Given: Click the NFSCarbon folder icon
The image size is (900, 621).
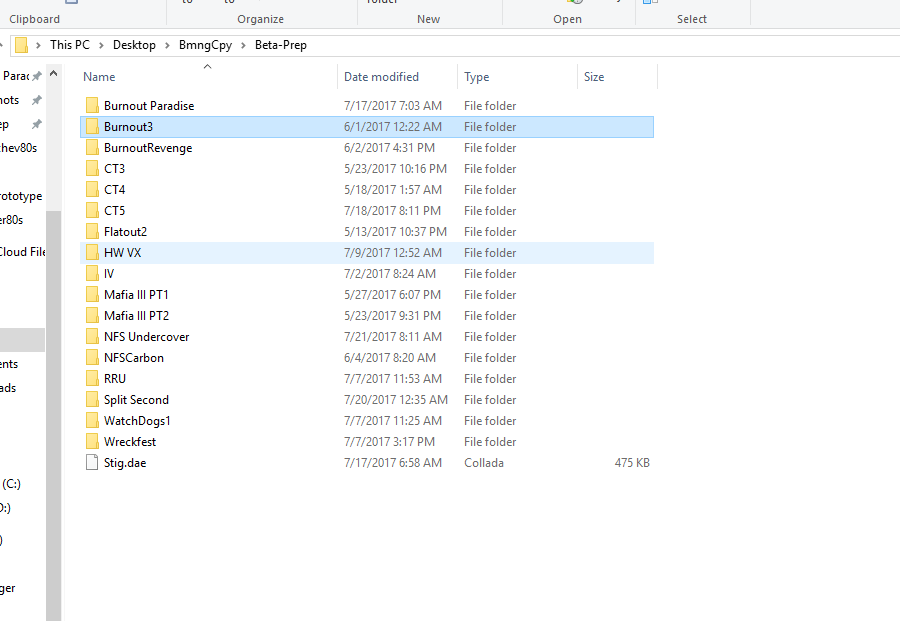Looking at the screenshot, I should 92,358.
